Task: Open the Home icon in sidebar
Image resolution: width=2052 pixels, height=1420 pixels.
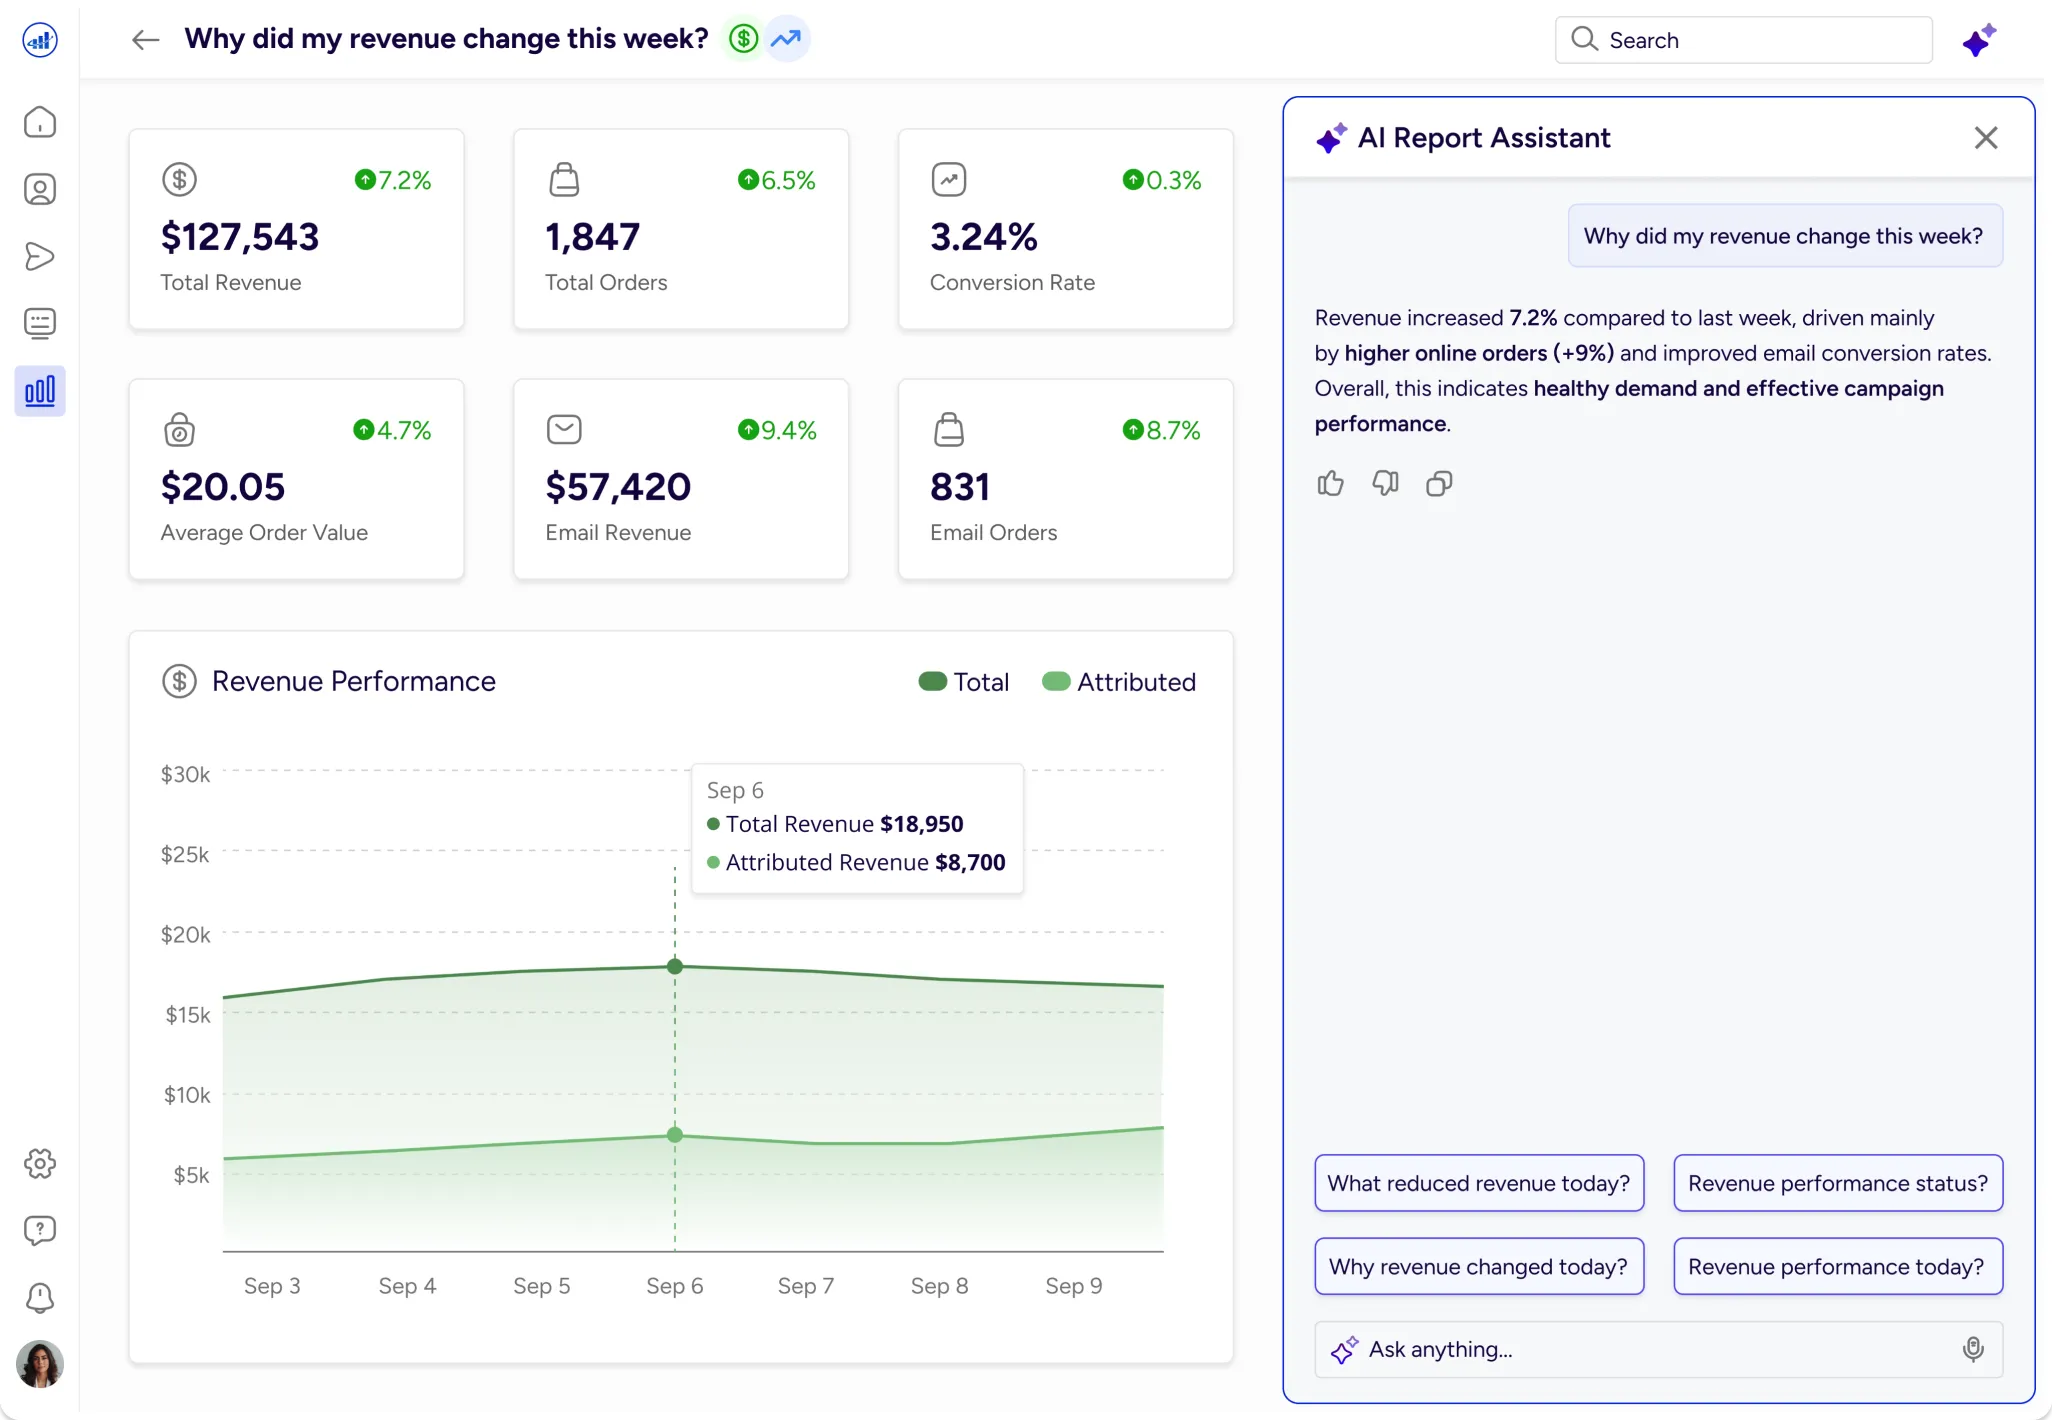Action: pyautogui.click(x=40, y=122)
